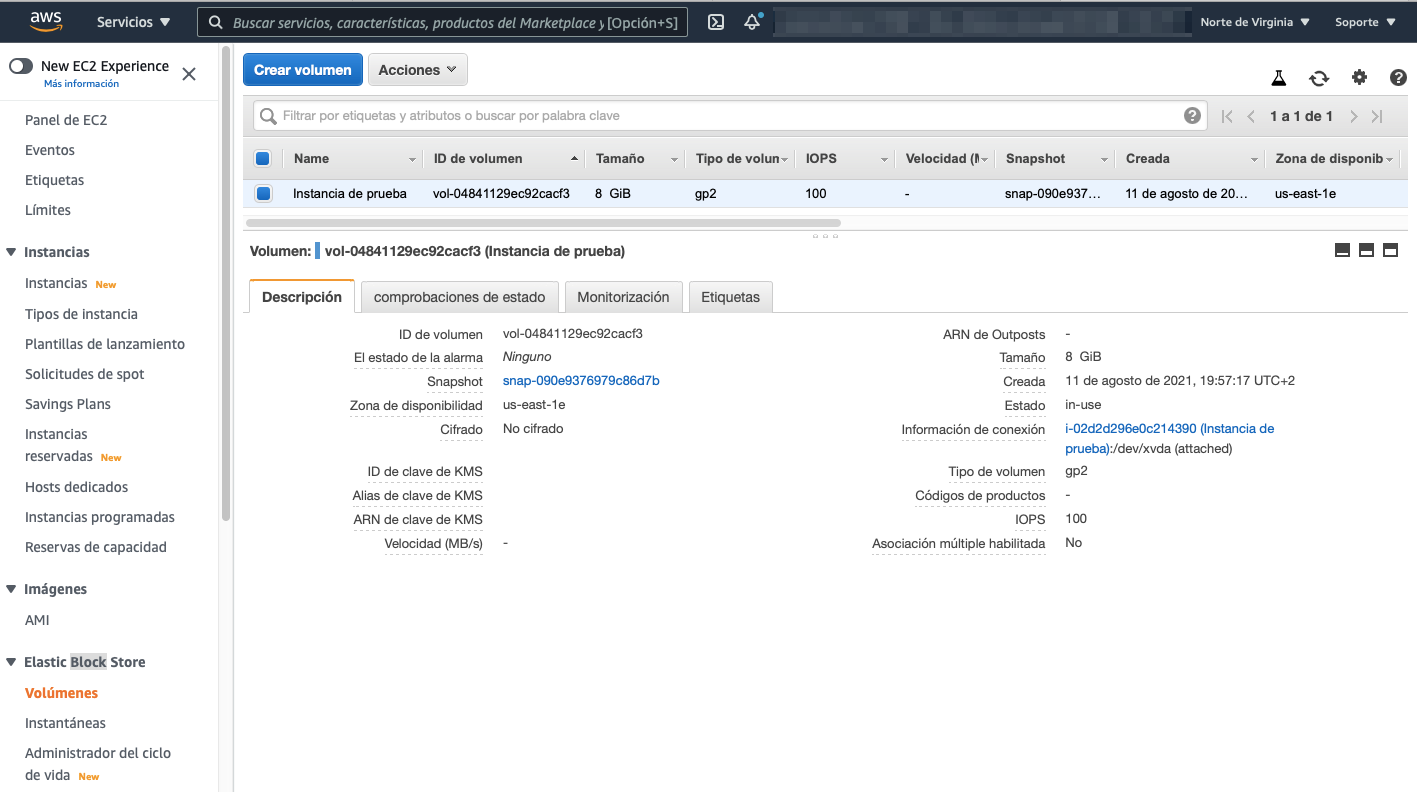
Task: Open Reservas de capacidad
Action: [96, 547]
